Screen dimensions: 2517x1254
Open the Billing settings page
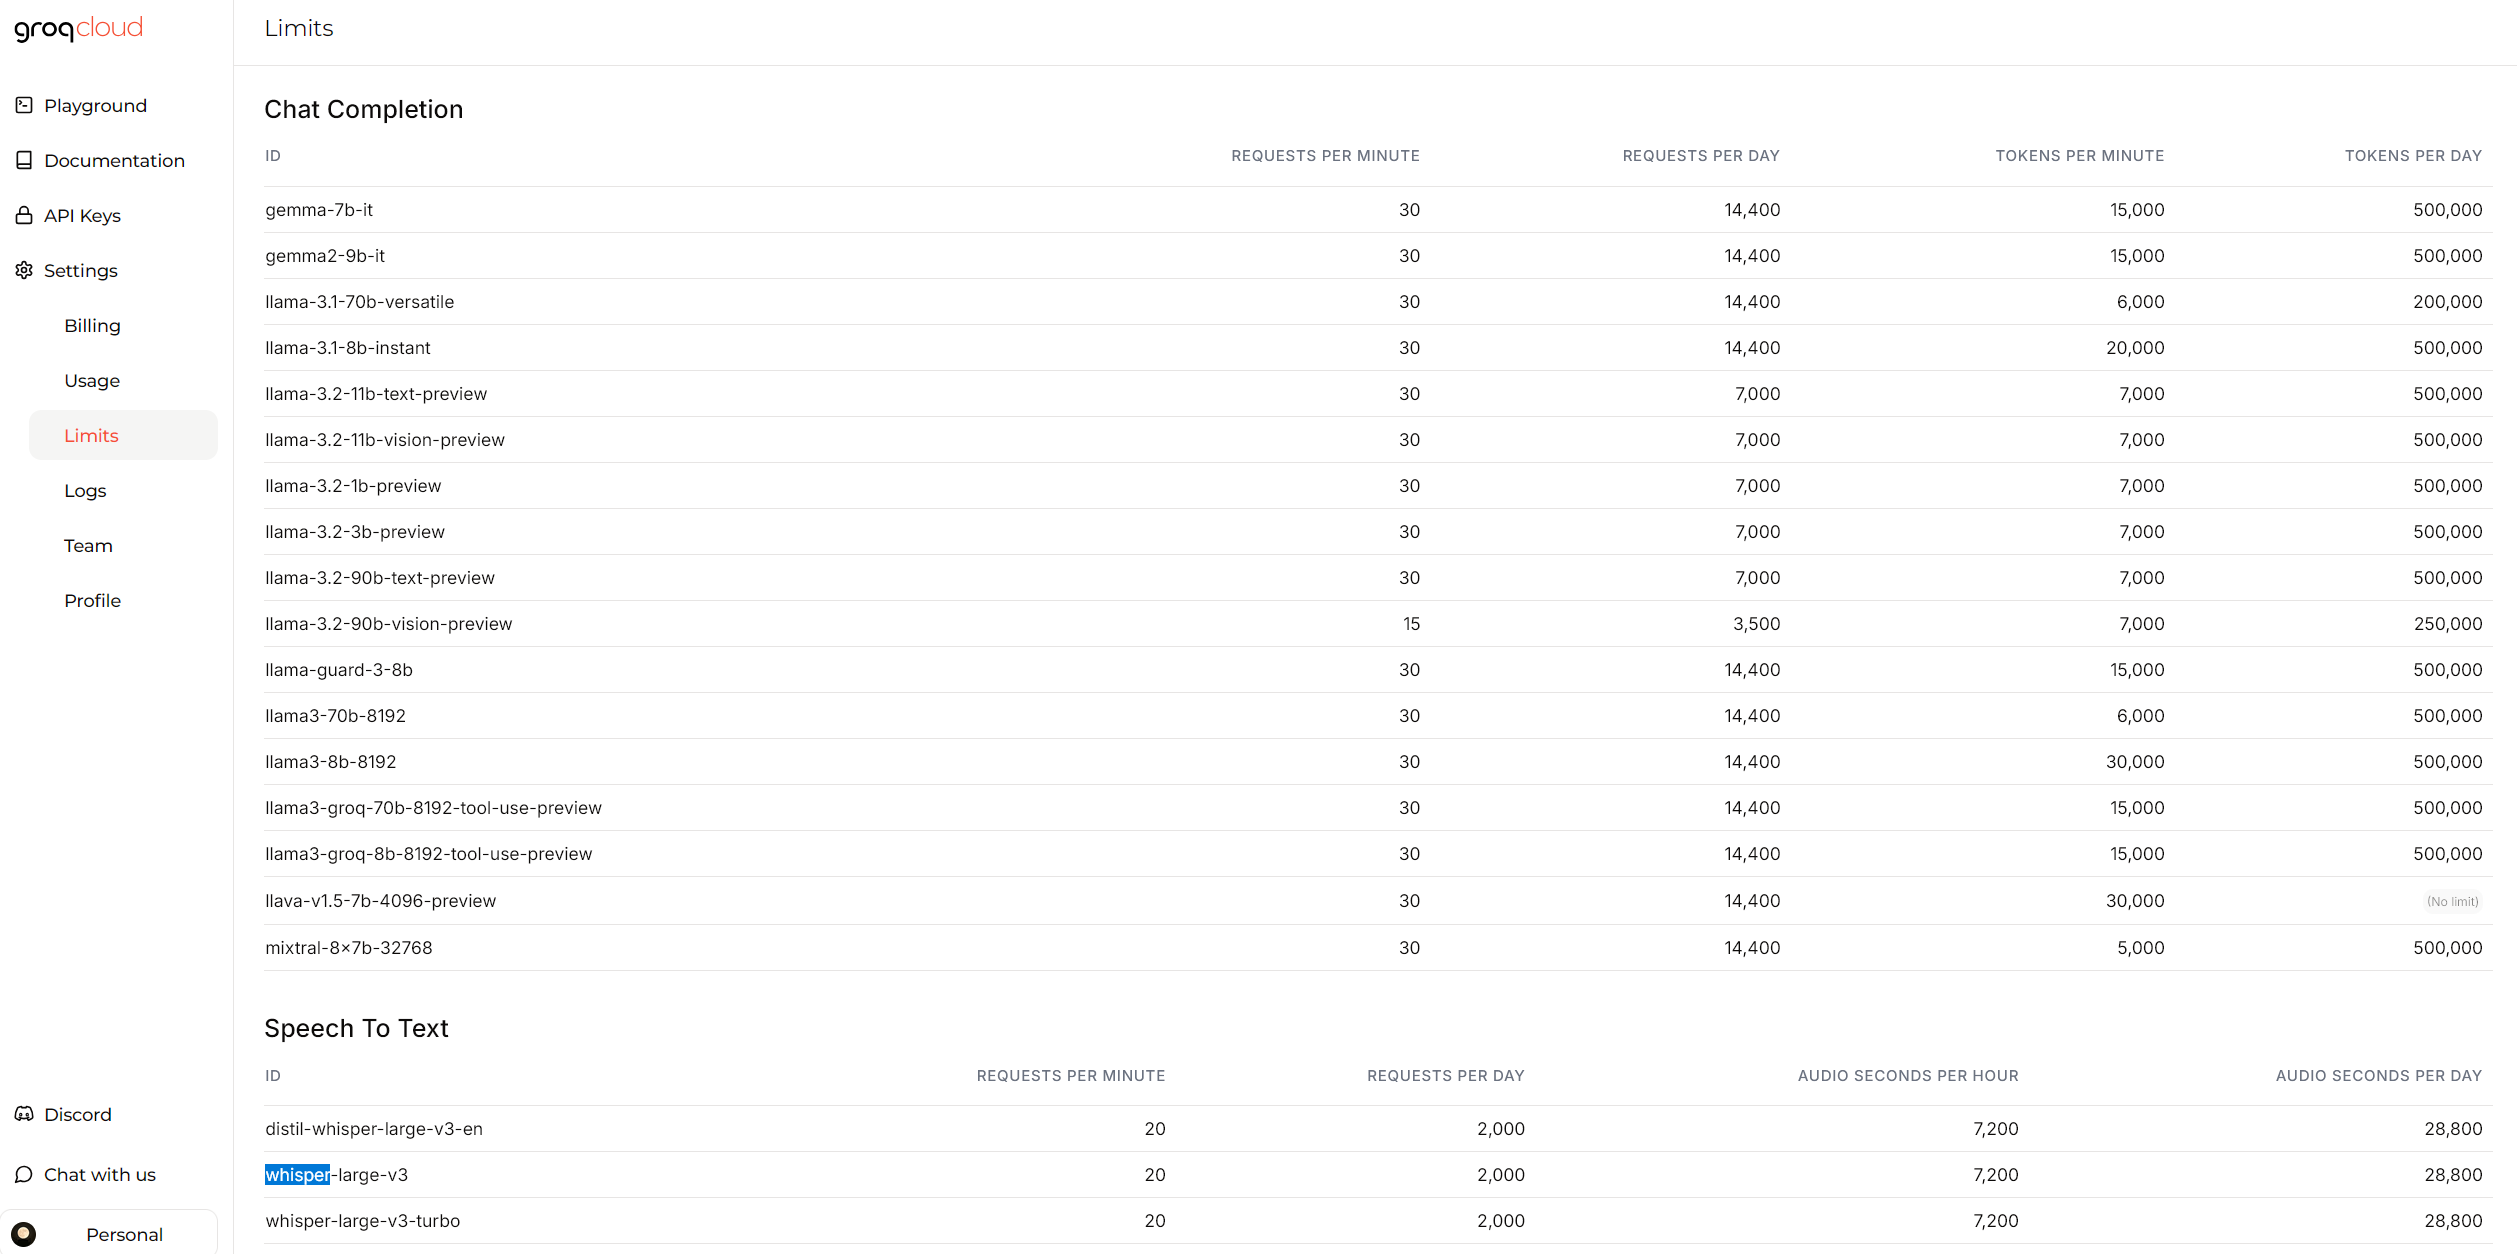[92, 325]
